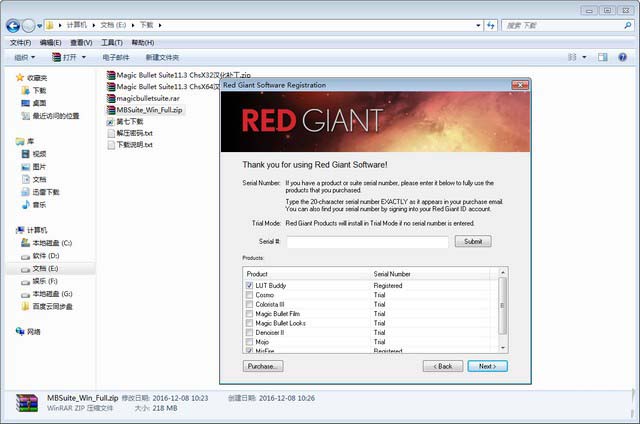The height and width of the screenshot is (424, 640).
Task: Open the 编辑(E) menu
Action: (51, 42)
